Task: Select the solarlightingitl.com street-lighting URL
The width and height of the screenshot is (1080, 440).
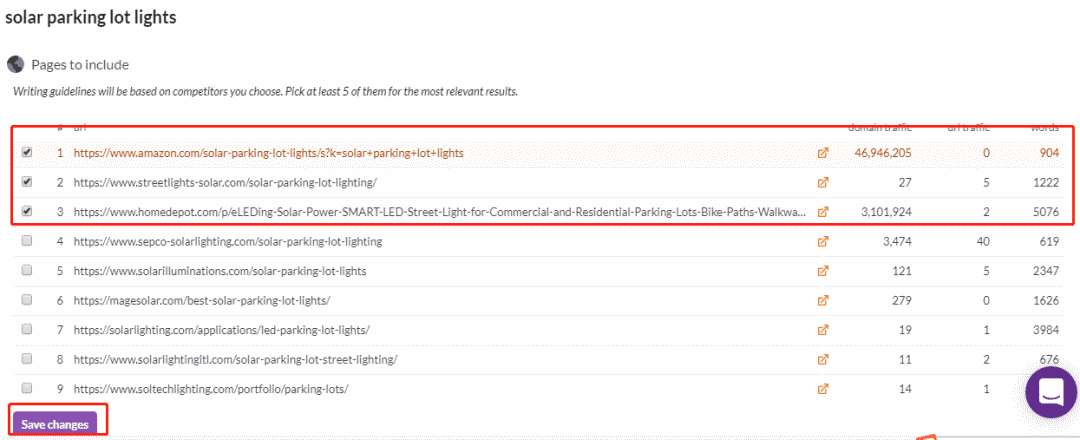Action: coord(236,359)
